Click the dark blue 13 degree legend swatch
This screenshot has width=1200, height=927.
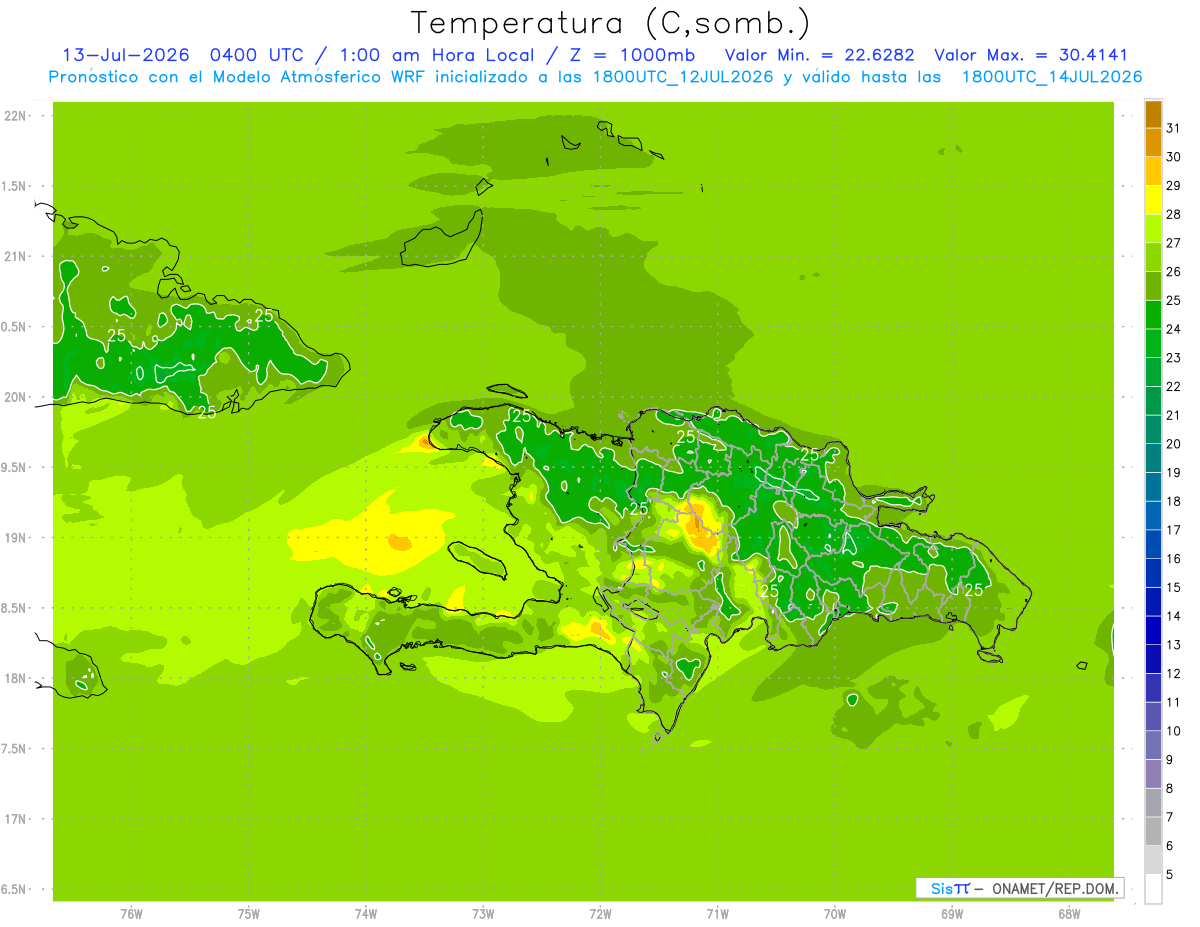tap(1153, 630)
